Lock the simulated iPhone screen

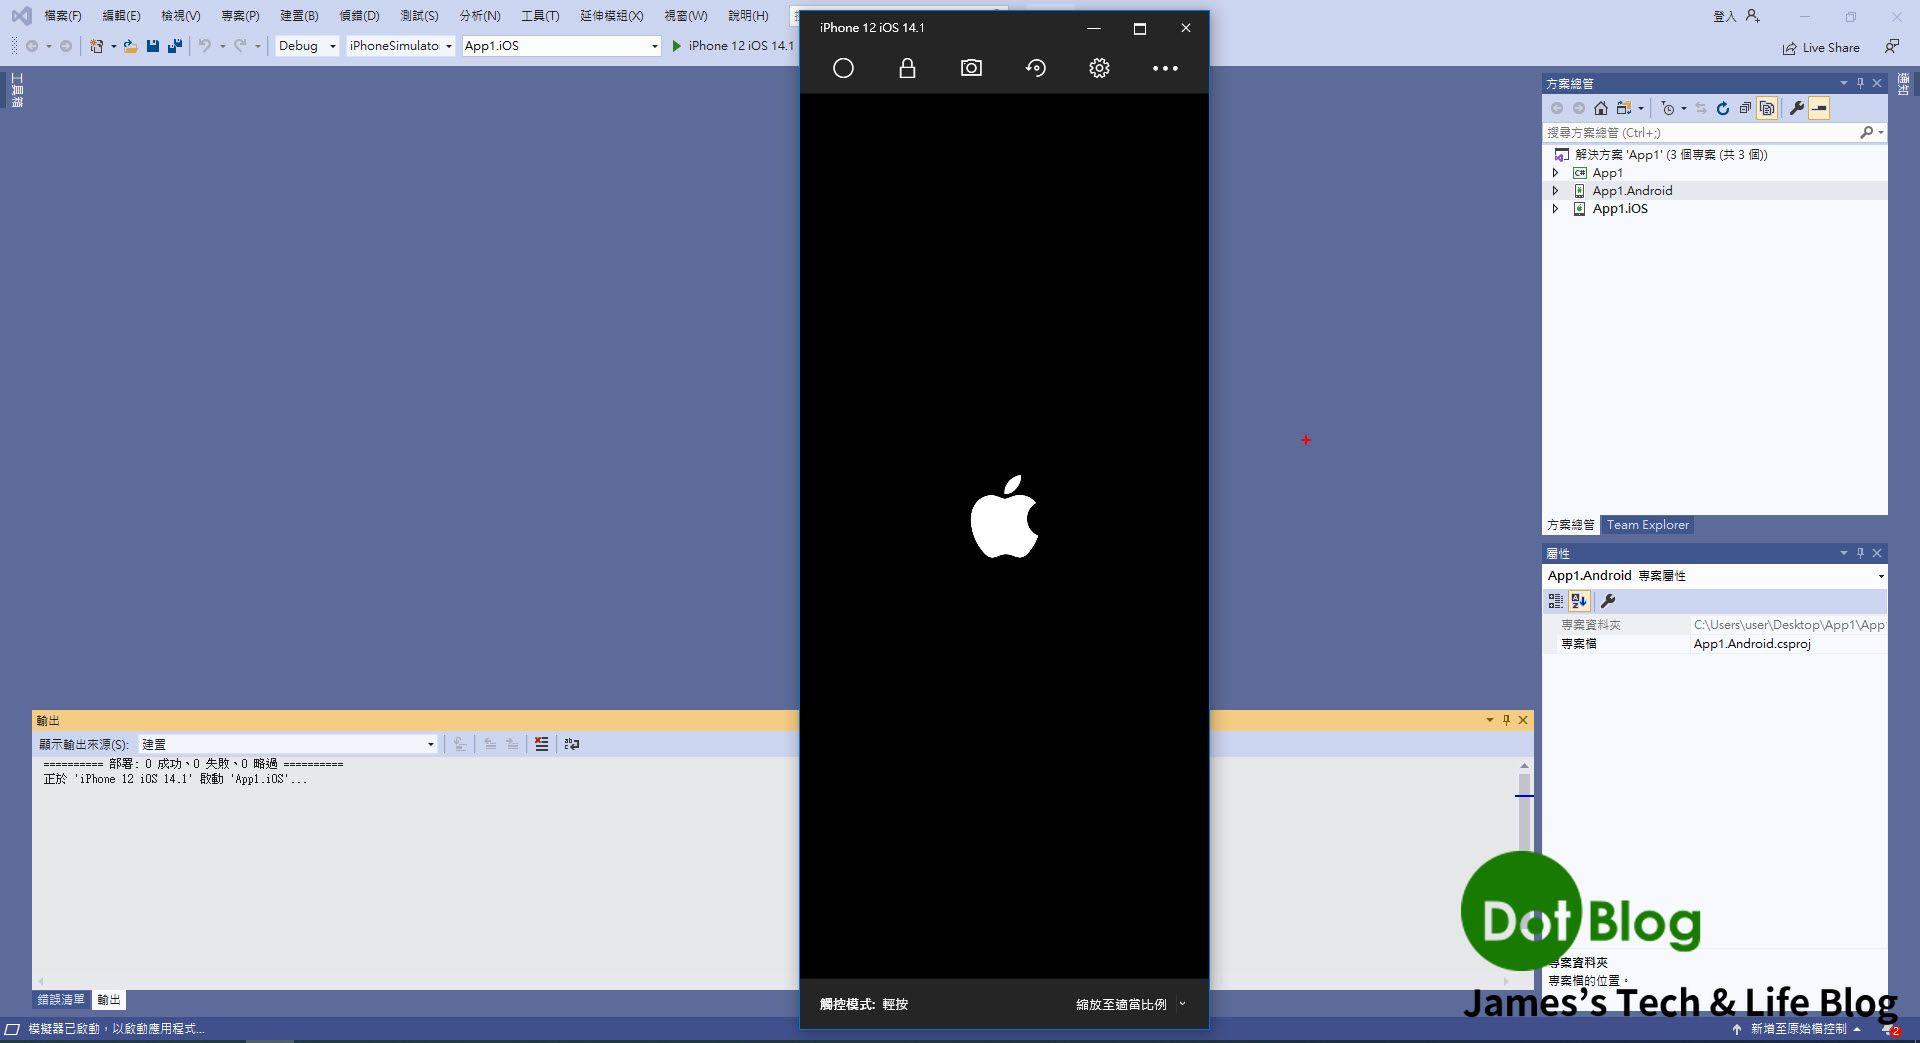907,68
